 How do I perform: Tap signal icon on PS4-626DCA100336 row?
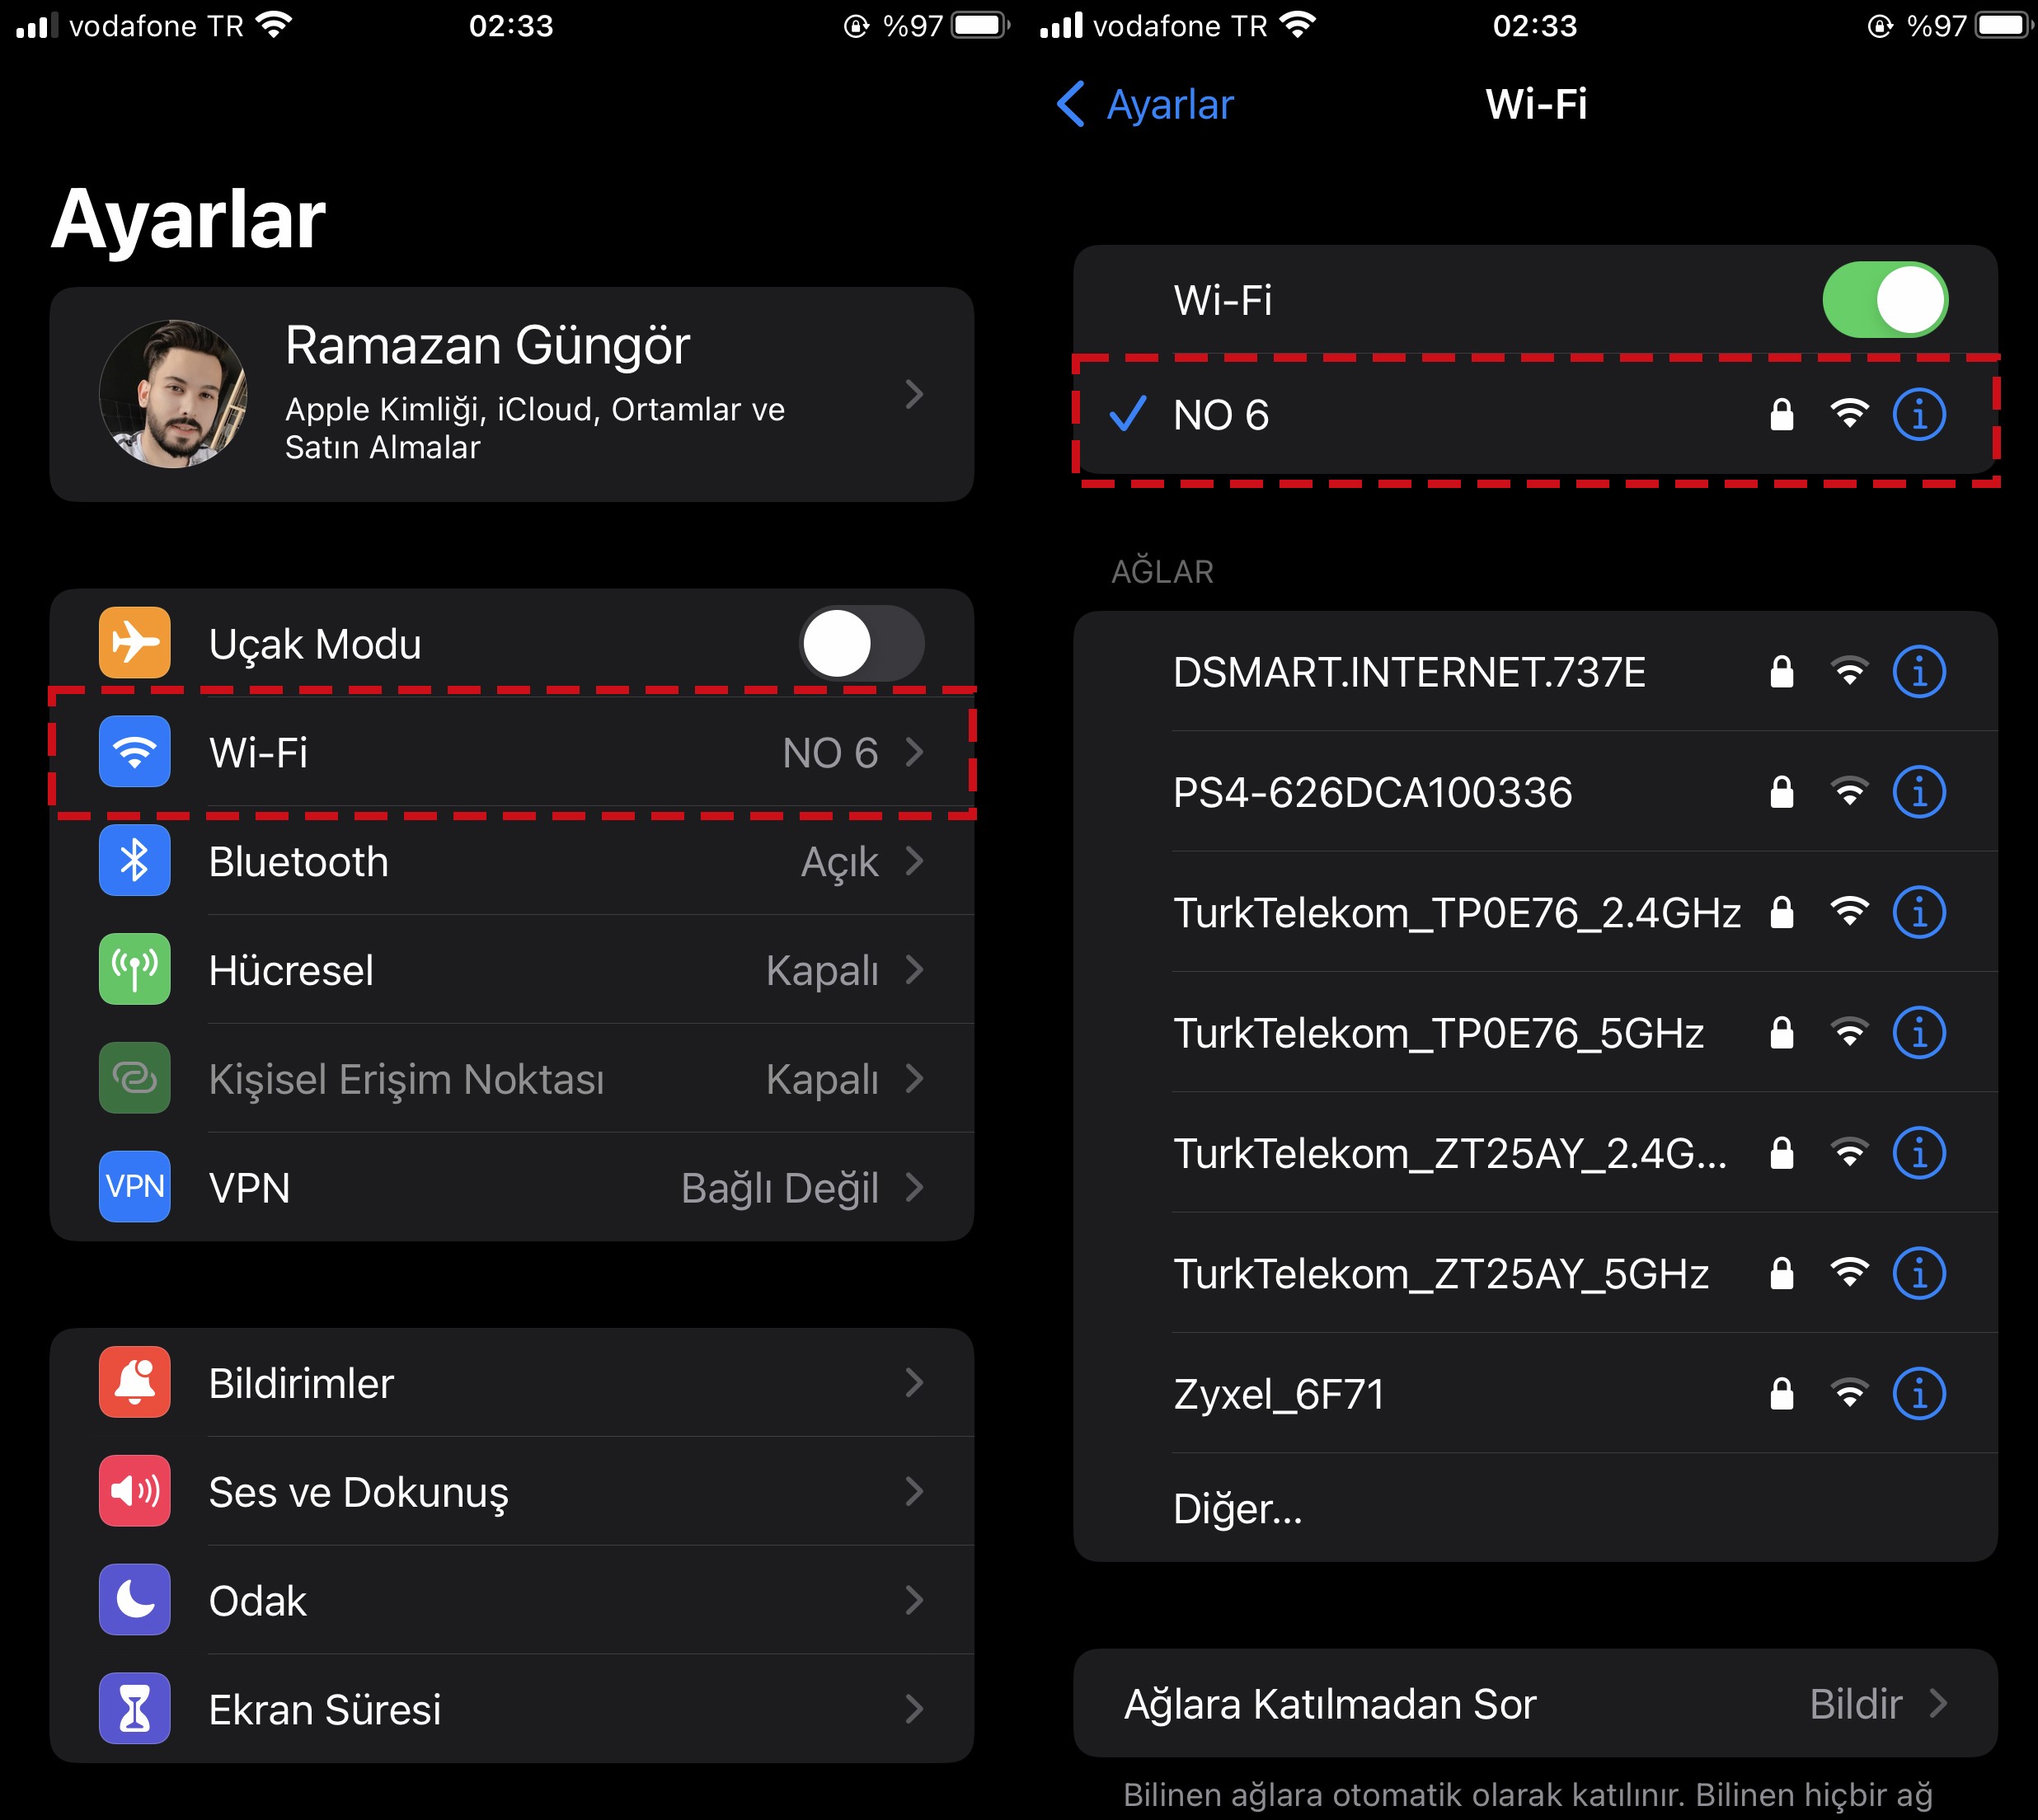pos(1849,792)
